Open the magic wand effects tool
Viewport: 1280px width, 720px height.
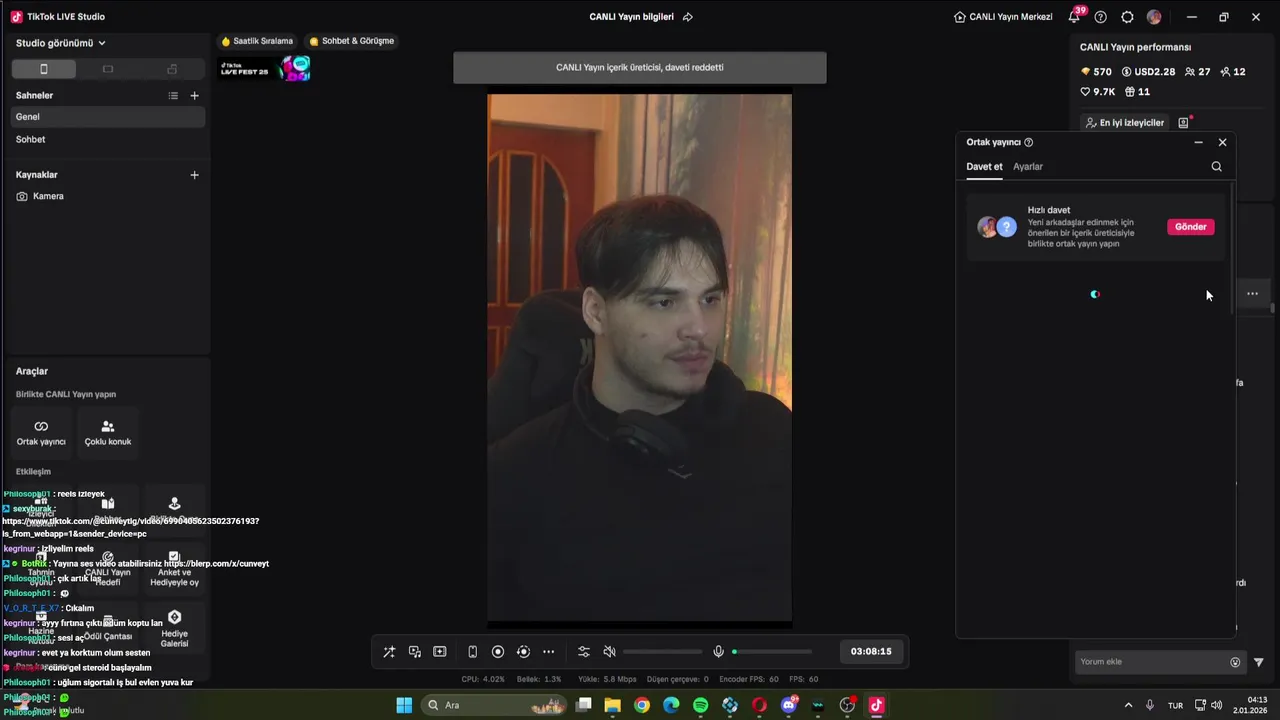[389, 652]
